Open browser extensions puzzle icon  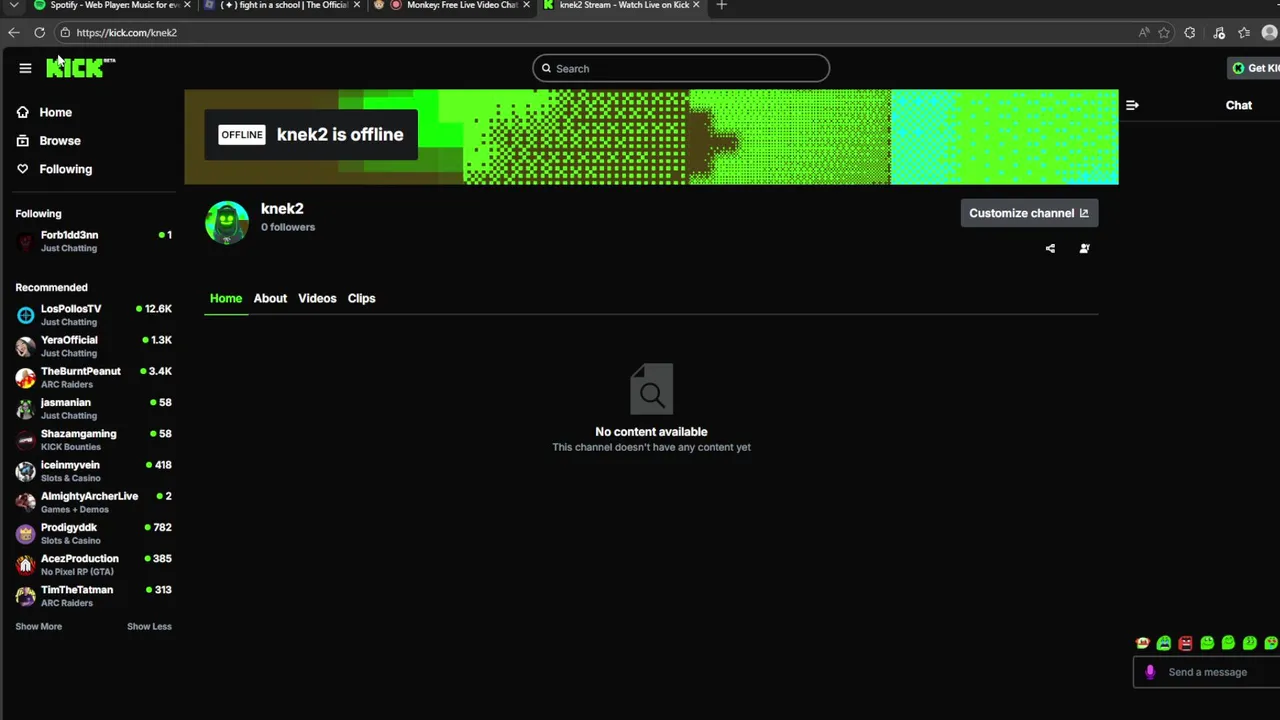point(1190,33)
